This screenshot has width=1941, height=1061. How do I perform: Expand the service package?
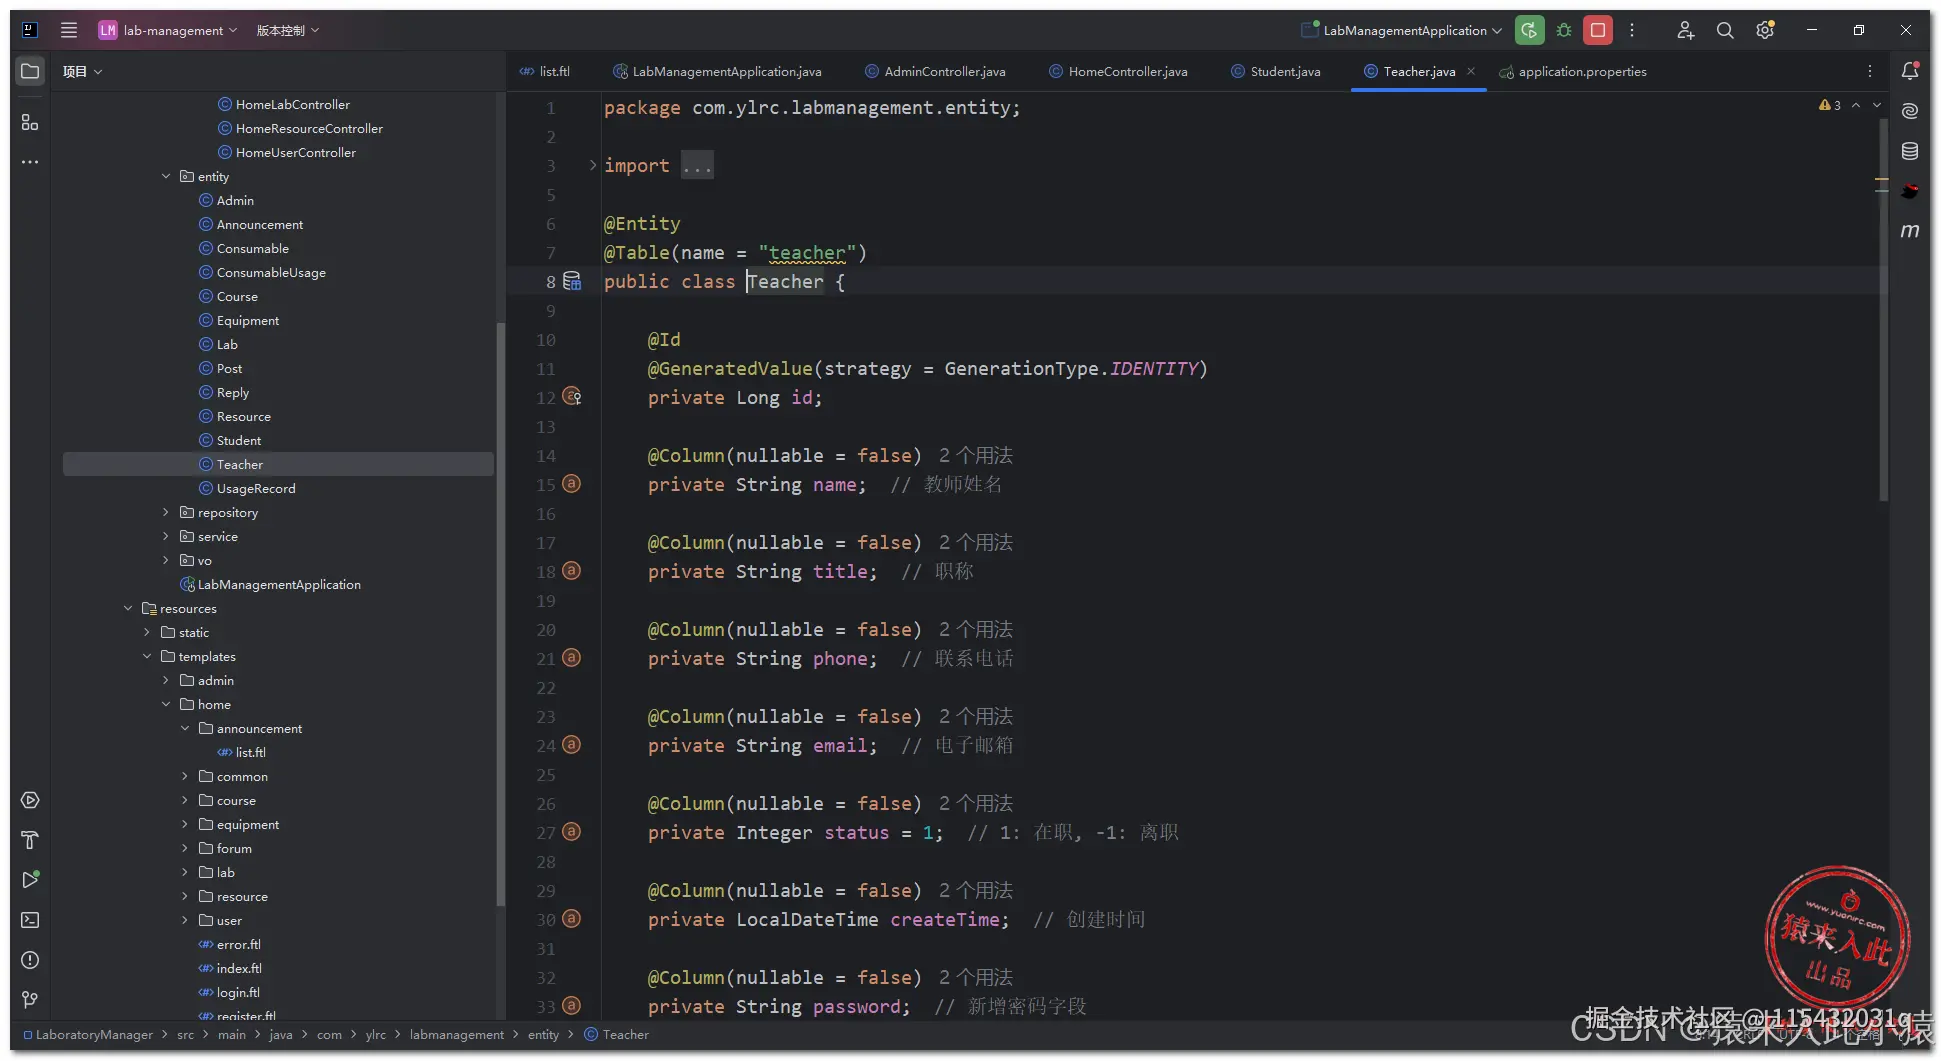pyautogui.click(x=166, y=537)
